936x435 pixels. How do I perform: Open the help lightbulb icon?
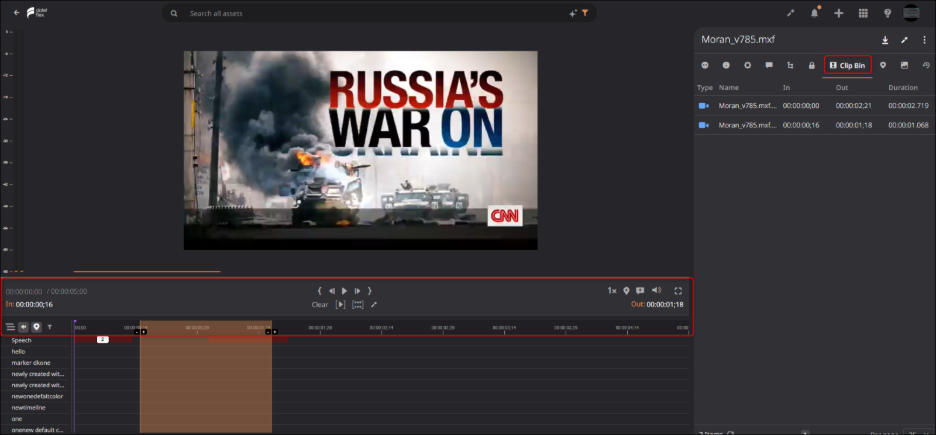(x=887, y=13)
